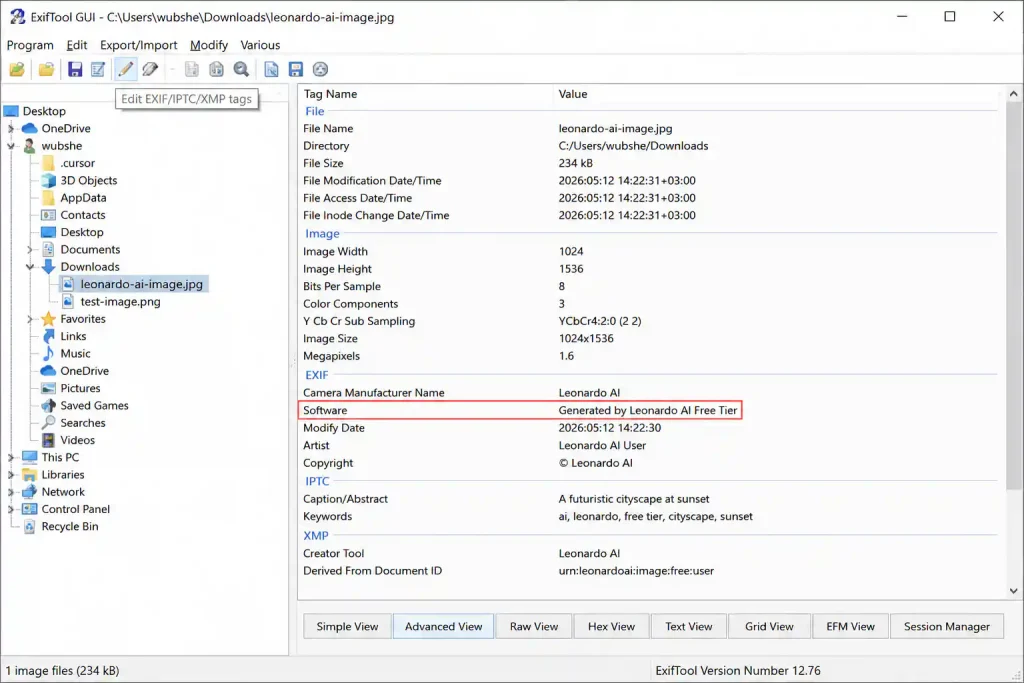Click the checklist-with-pen toolbar icon
The width and height of the screenshot is (1024, 683).
98,69
